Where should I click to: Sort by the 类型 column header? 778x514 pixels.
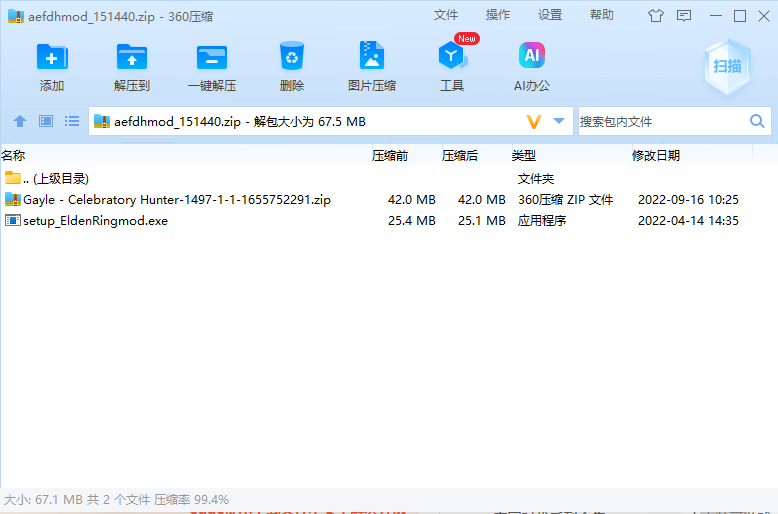(572, 156)
